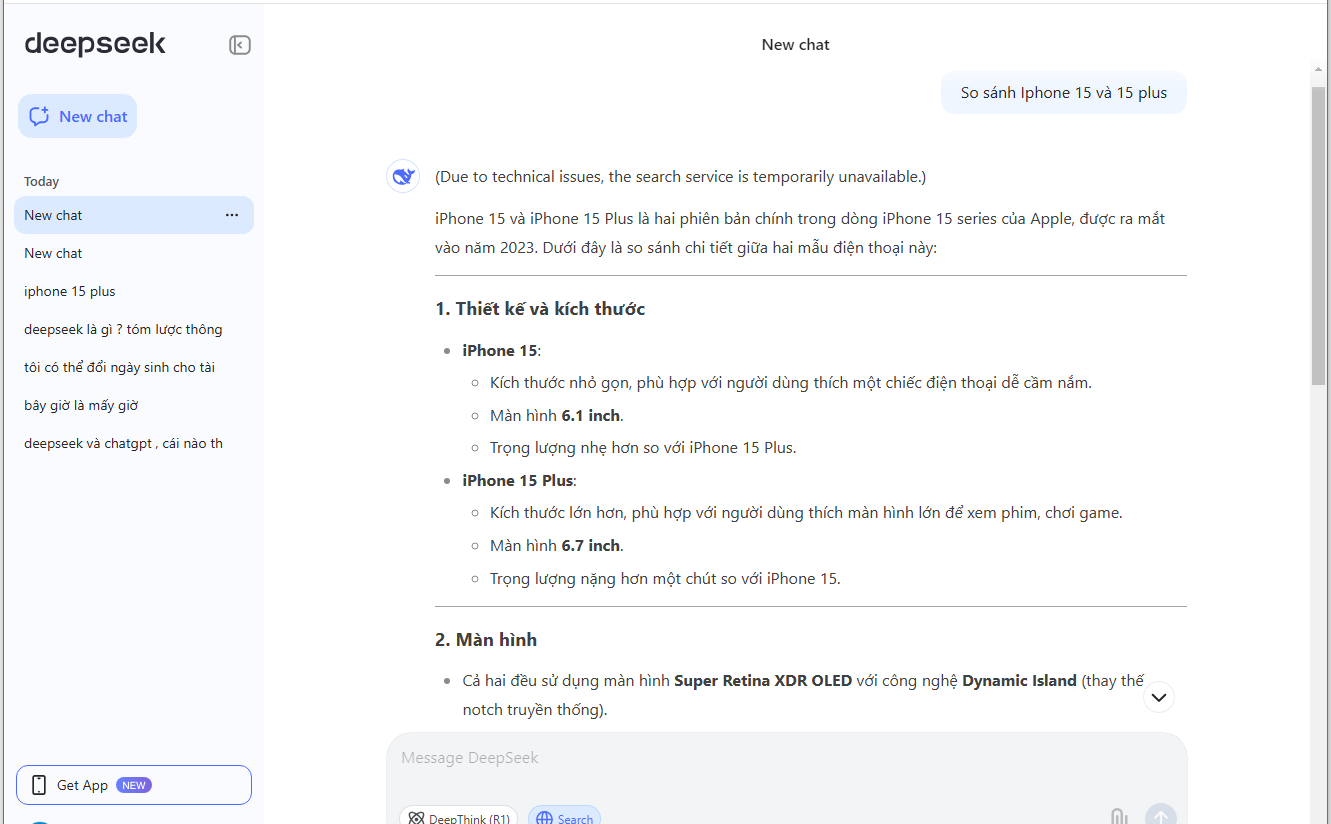Click the bold 'Super Retina XDR OLED' text
Image resolution: width=1331 pixels, height=824 pixels.
point(763,680)
